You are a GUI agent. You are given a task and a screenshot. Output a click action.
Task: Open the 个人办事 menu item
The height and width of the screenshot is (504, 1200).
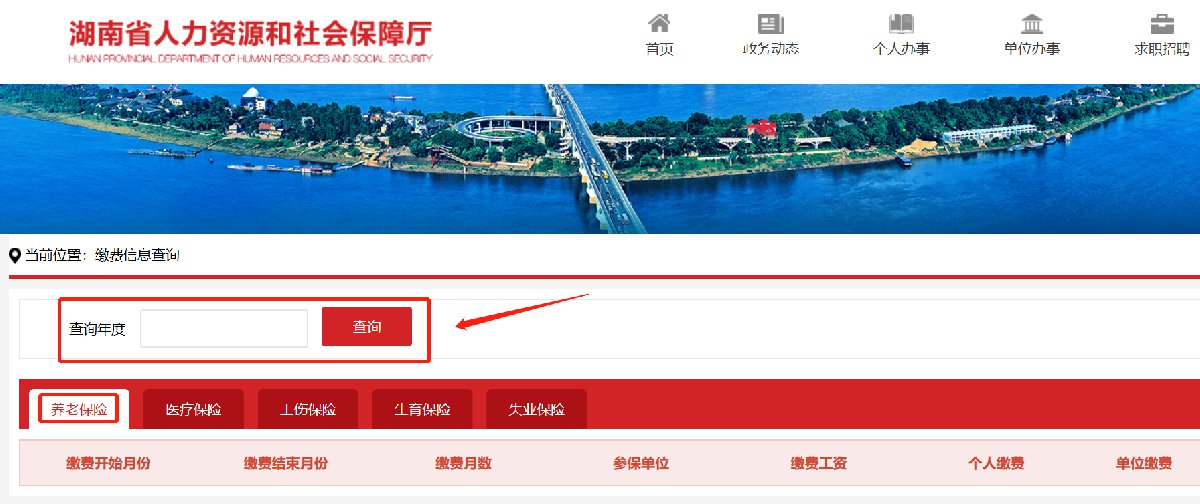(901, 49)
